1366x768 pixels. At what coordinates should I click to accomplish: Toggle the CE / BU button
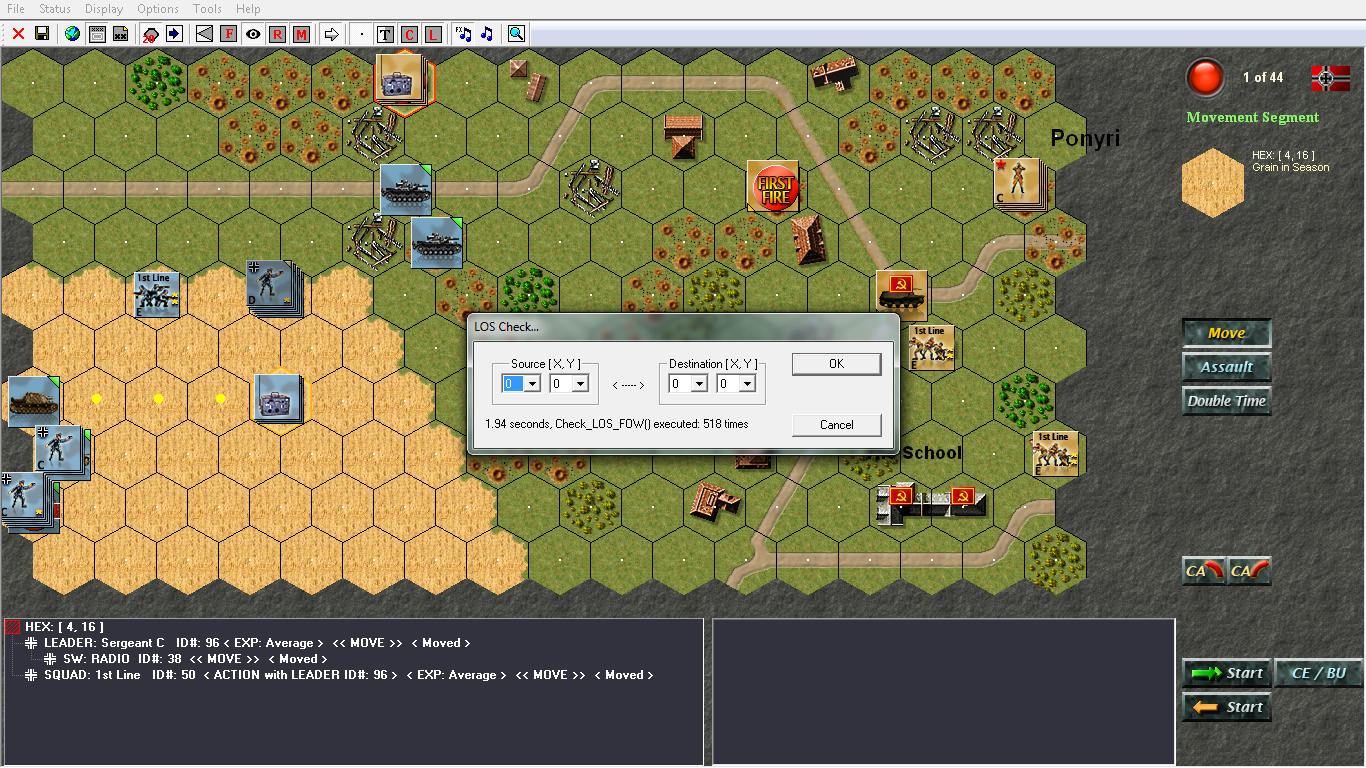tap(1319, 673)
